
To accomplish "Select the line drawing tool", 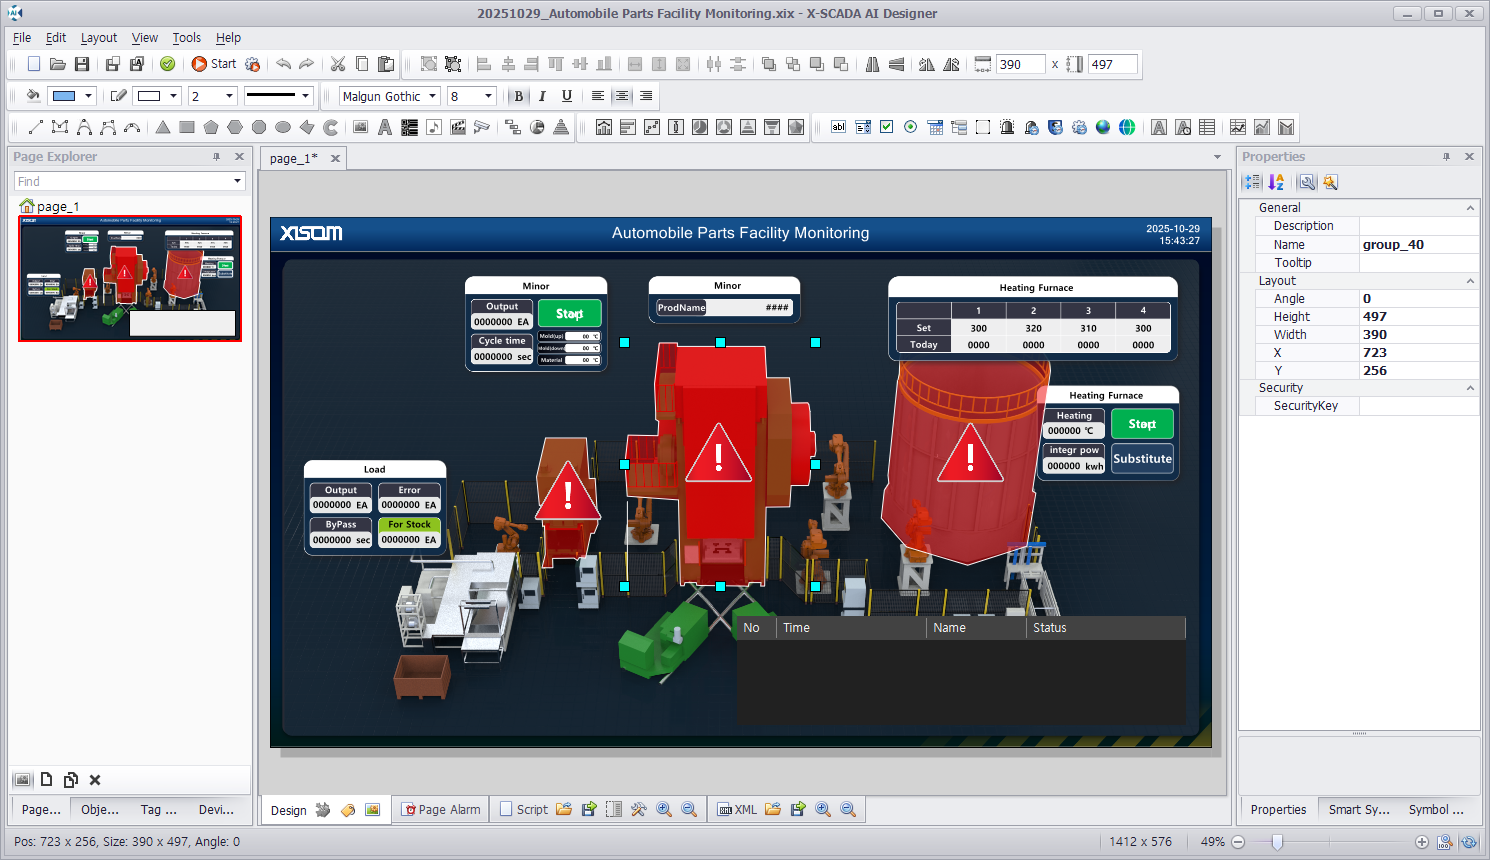I will pyautogui.click(x=36, y=127).
